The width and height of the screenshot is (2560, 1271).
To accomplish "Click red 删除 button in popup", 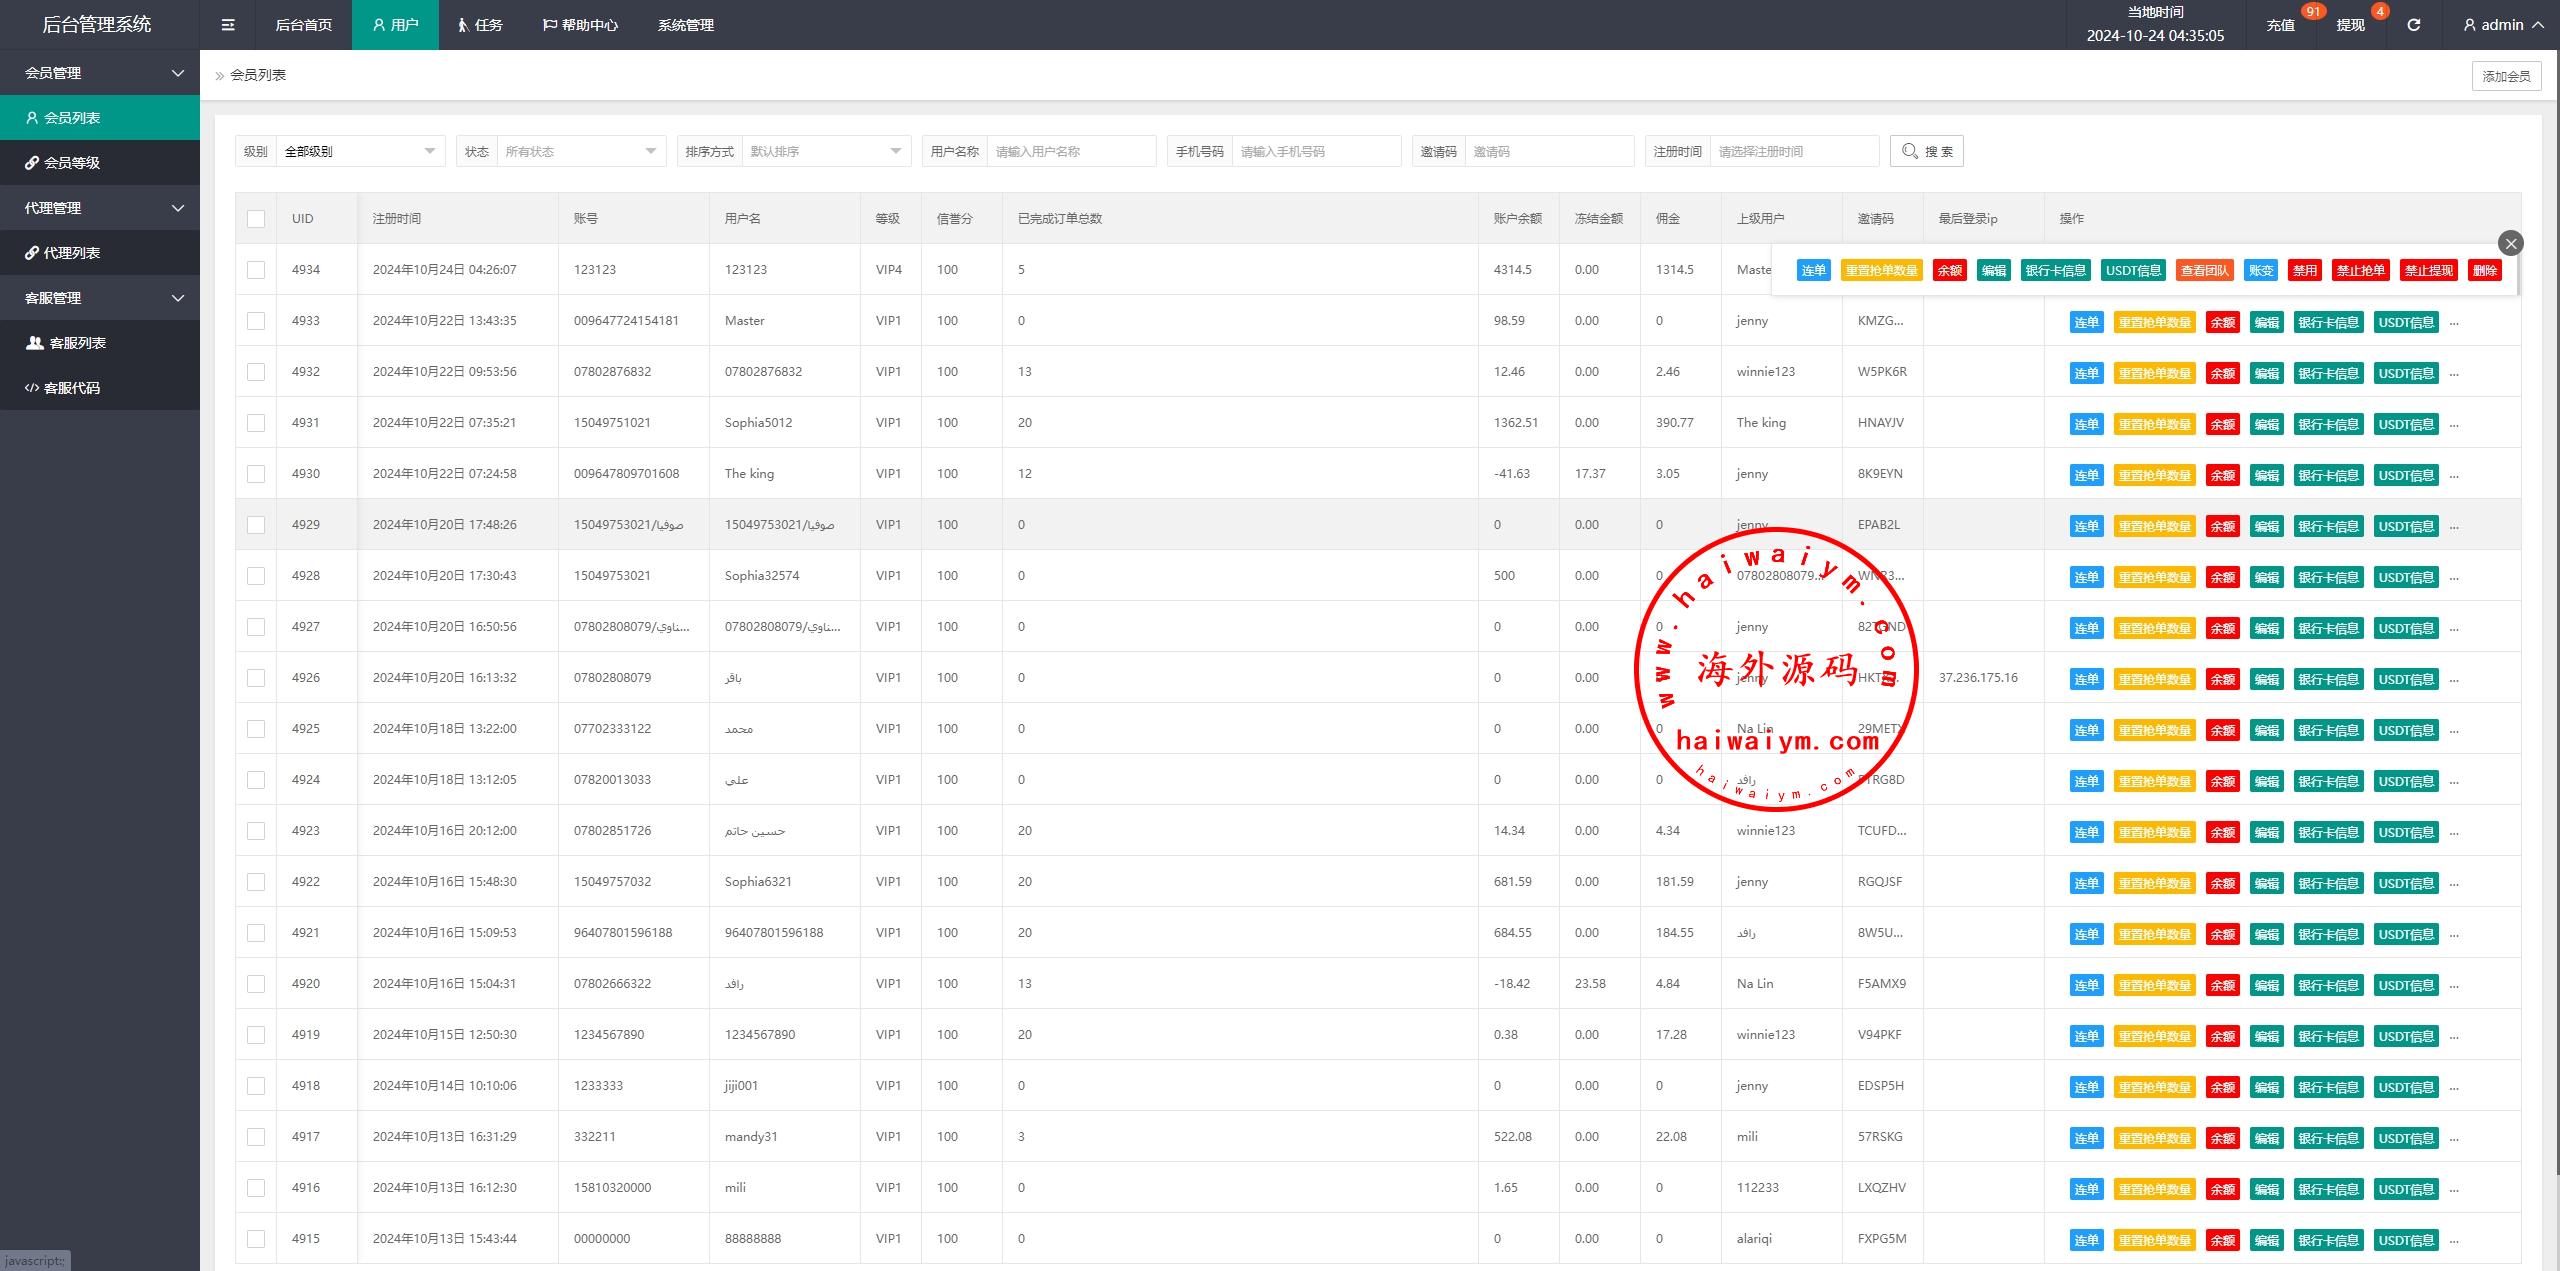I will tap(2484, 271).
